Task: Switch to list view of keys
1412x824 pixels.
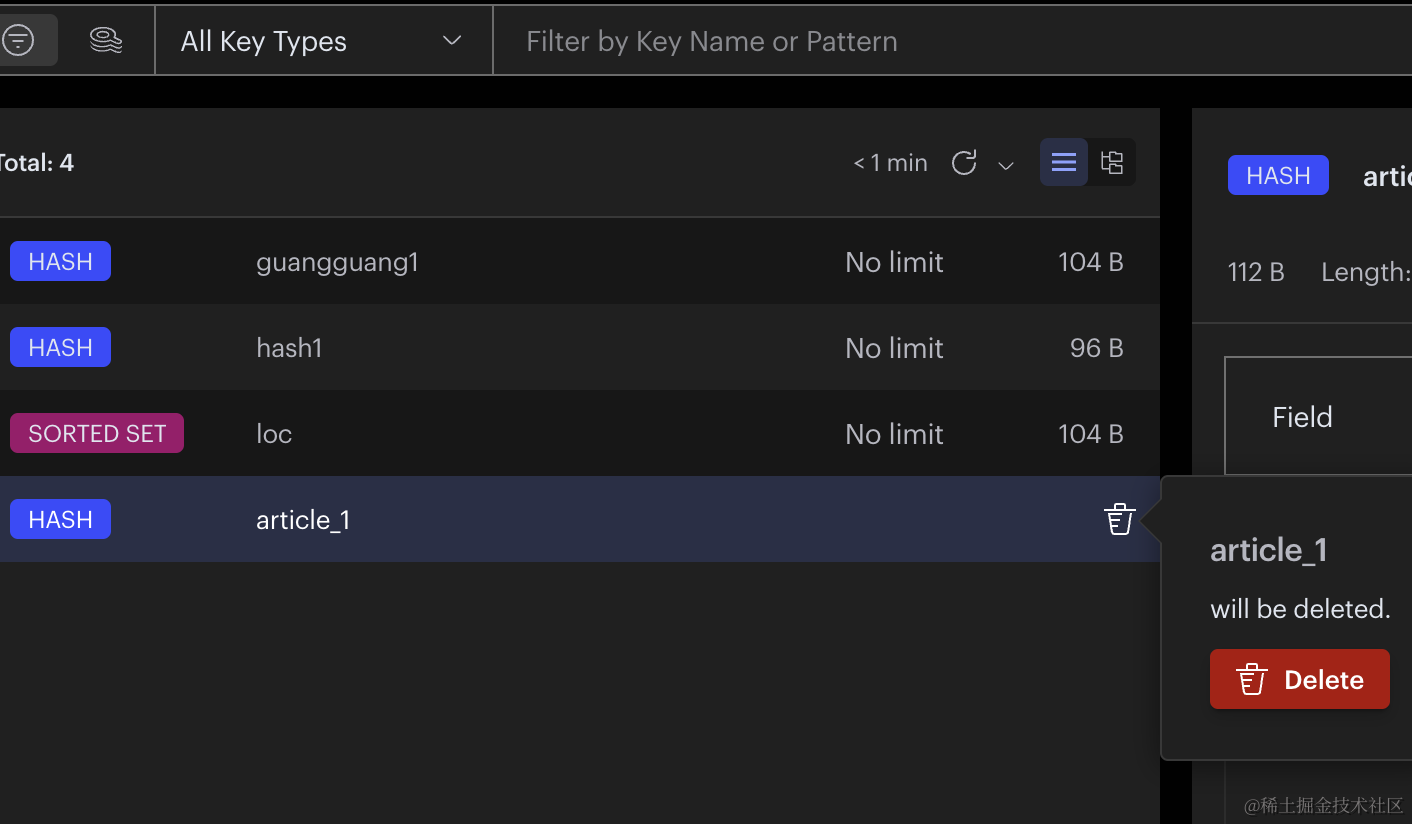Action: coord(1064,162)
